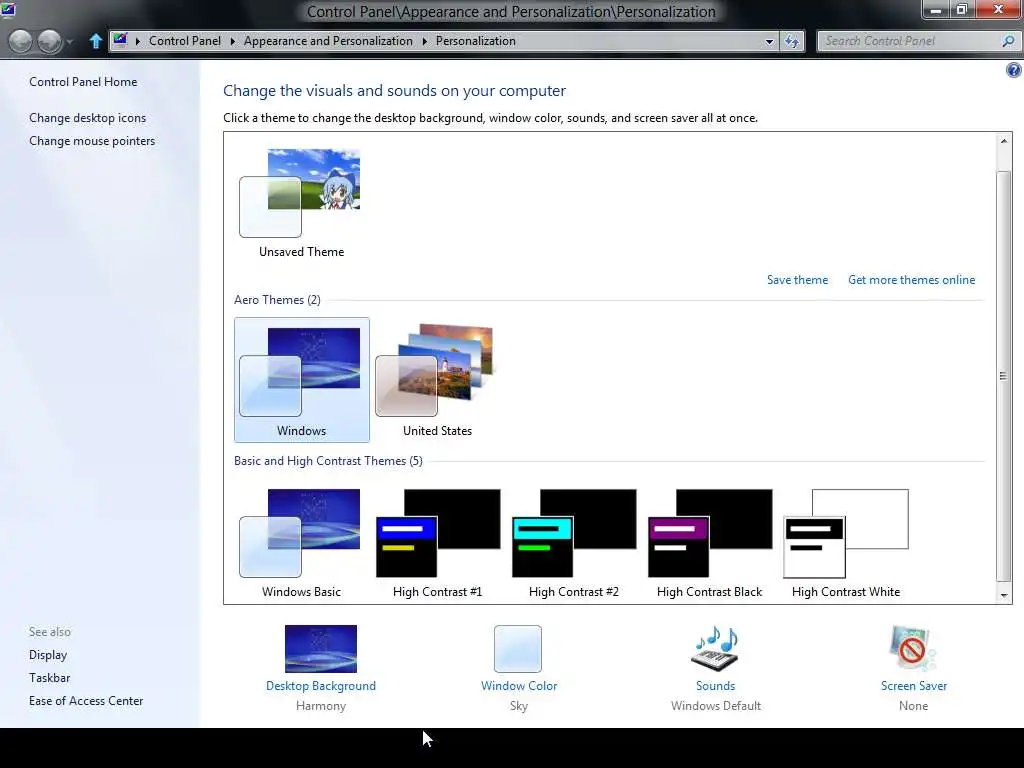Click the theme list scroll up arrow

coord(1004,140)
